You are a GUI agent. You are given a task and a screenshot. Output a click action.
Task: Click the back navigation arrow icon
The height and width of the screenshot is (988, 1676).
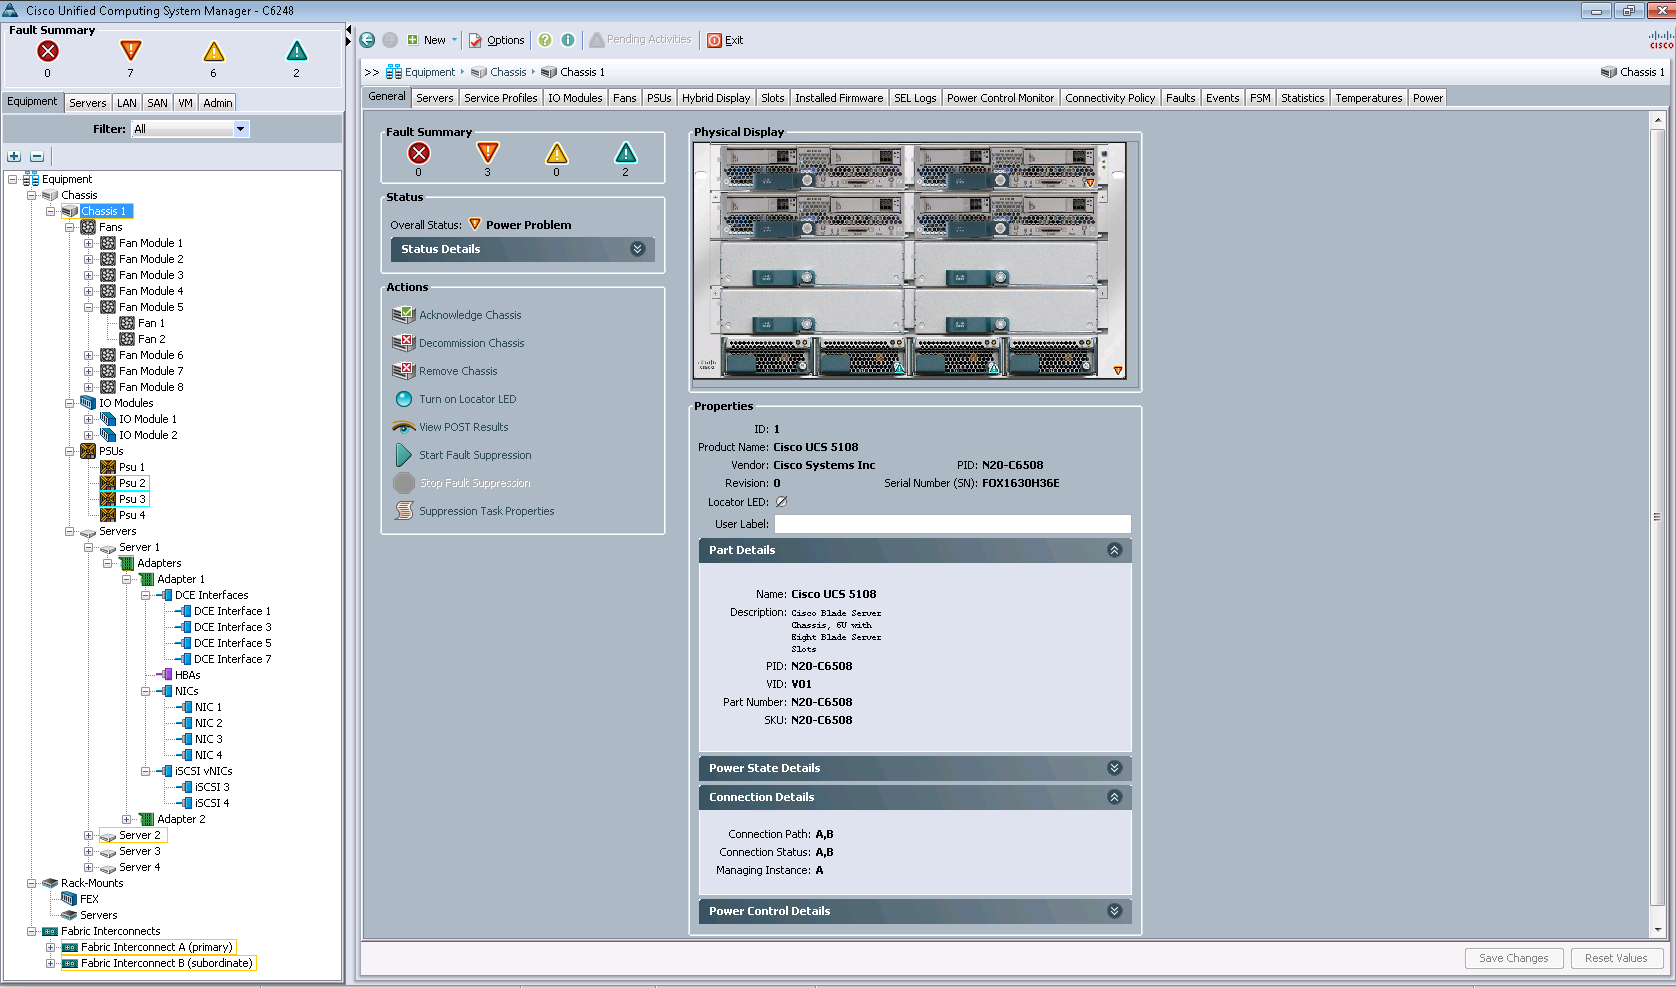[x=367, y=40]
